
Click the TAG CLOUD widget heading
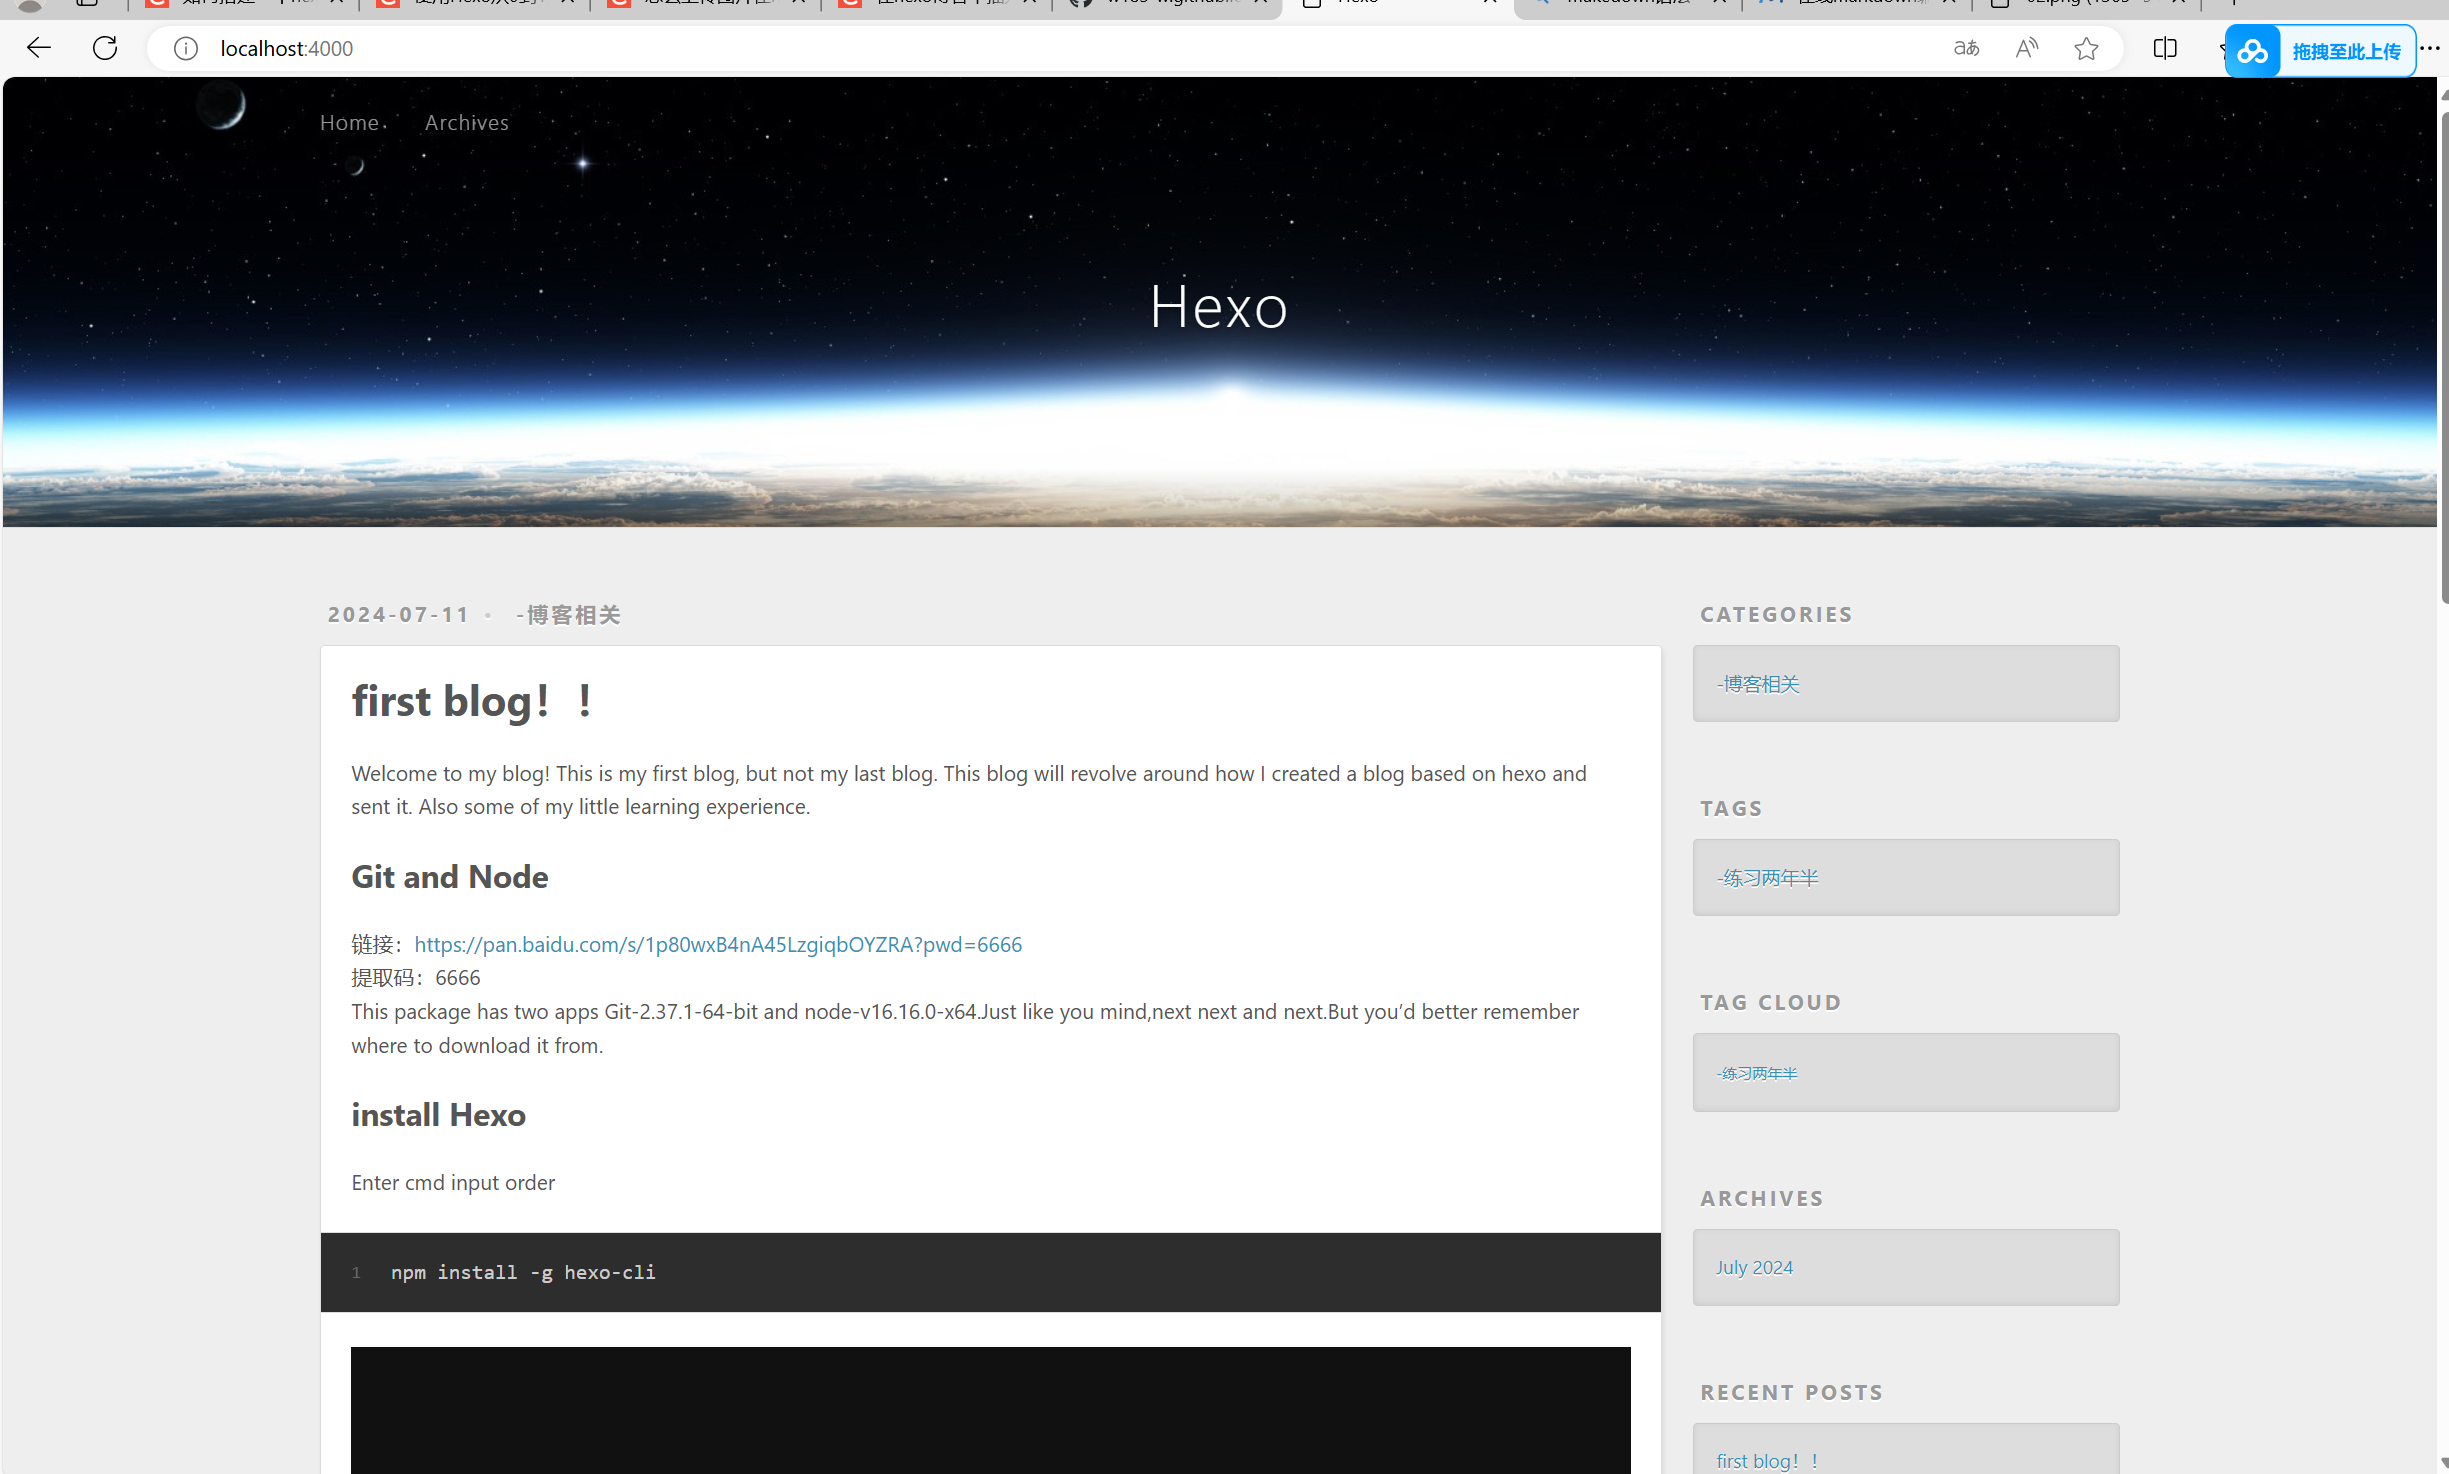[1770, 1002]
